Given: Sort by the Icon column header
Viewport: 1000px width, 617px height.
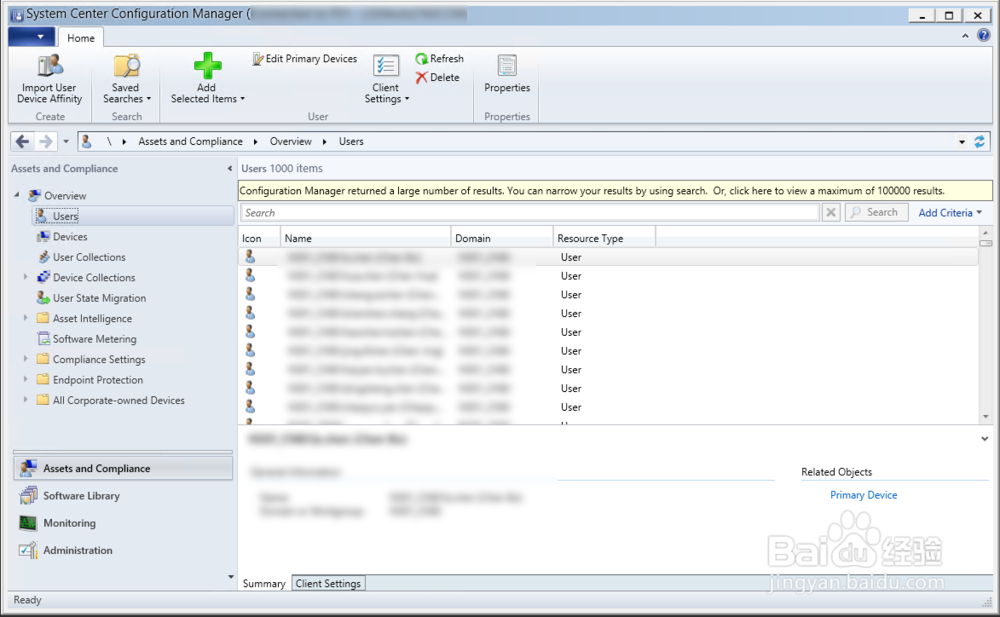Looking at the screenshot, I should [x=260, y=238].
